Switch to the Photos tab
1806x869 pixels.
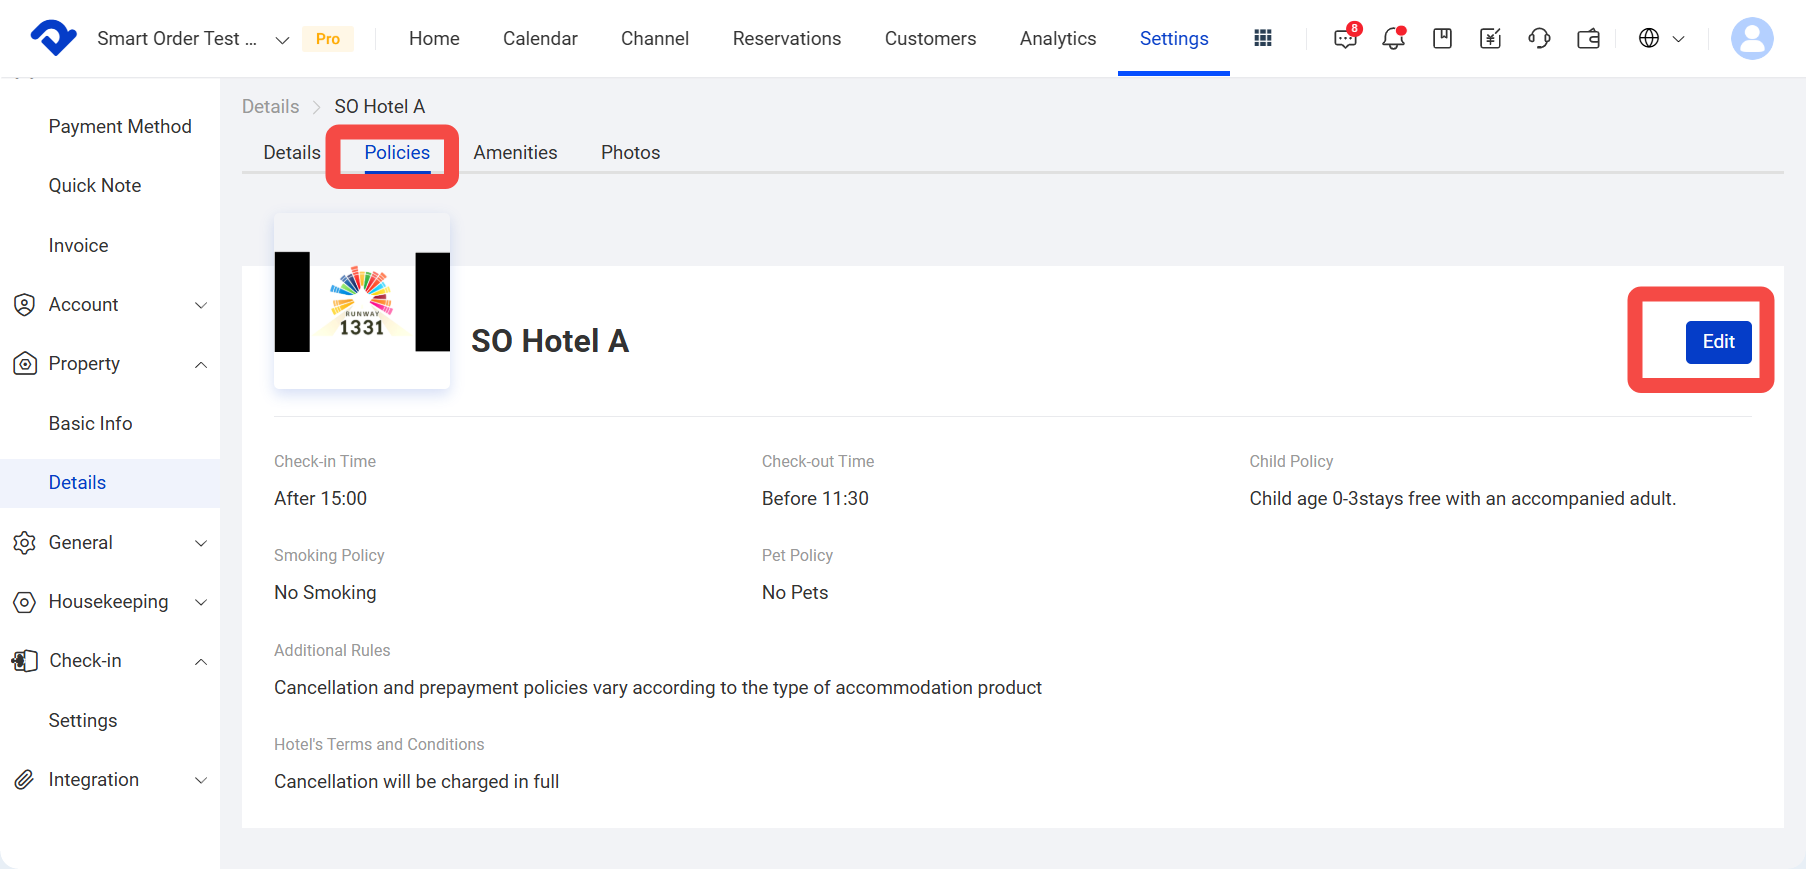tap(631, 152)
